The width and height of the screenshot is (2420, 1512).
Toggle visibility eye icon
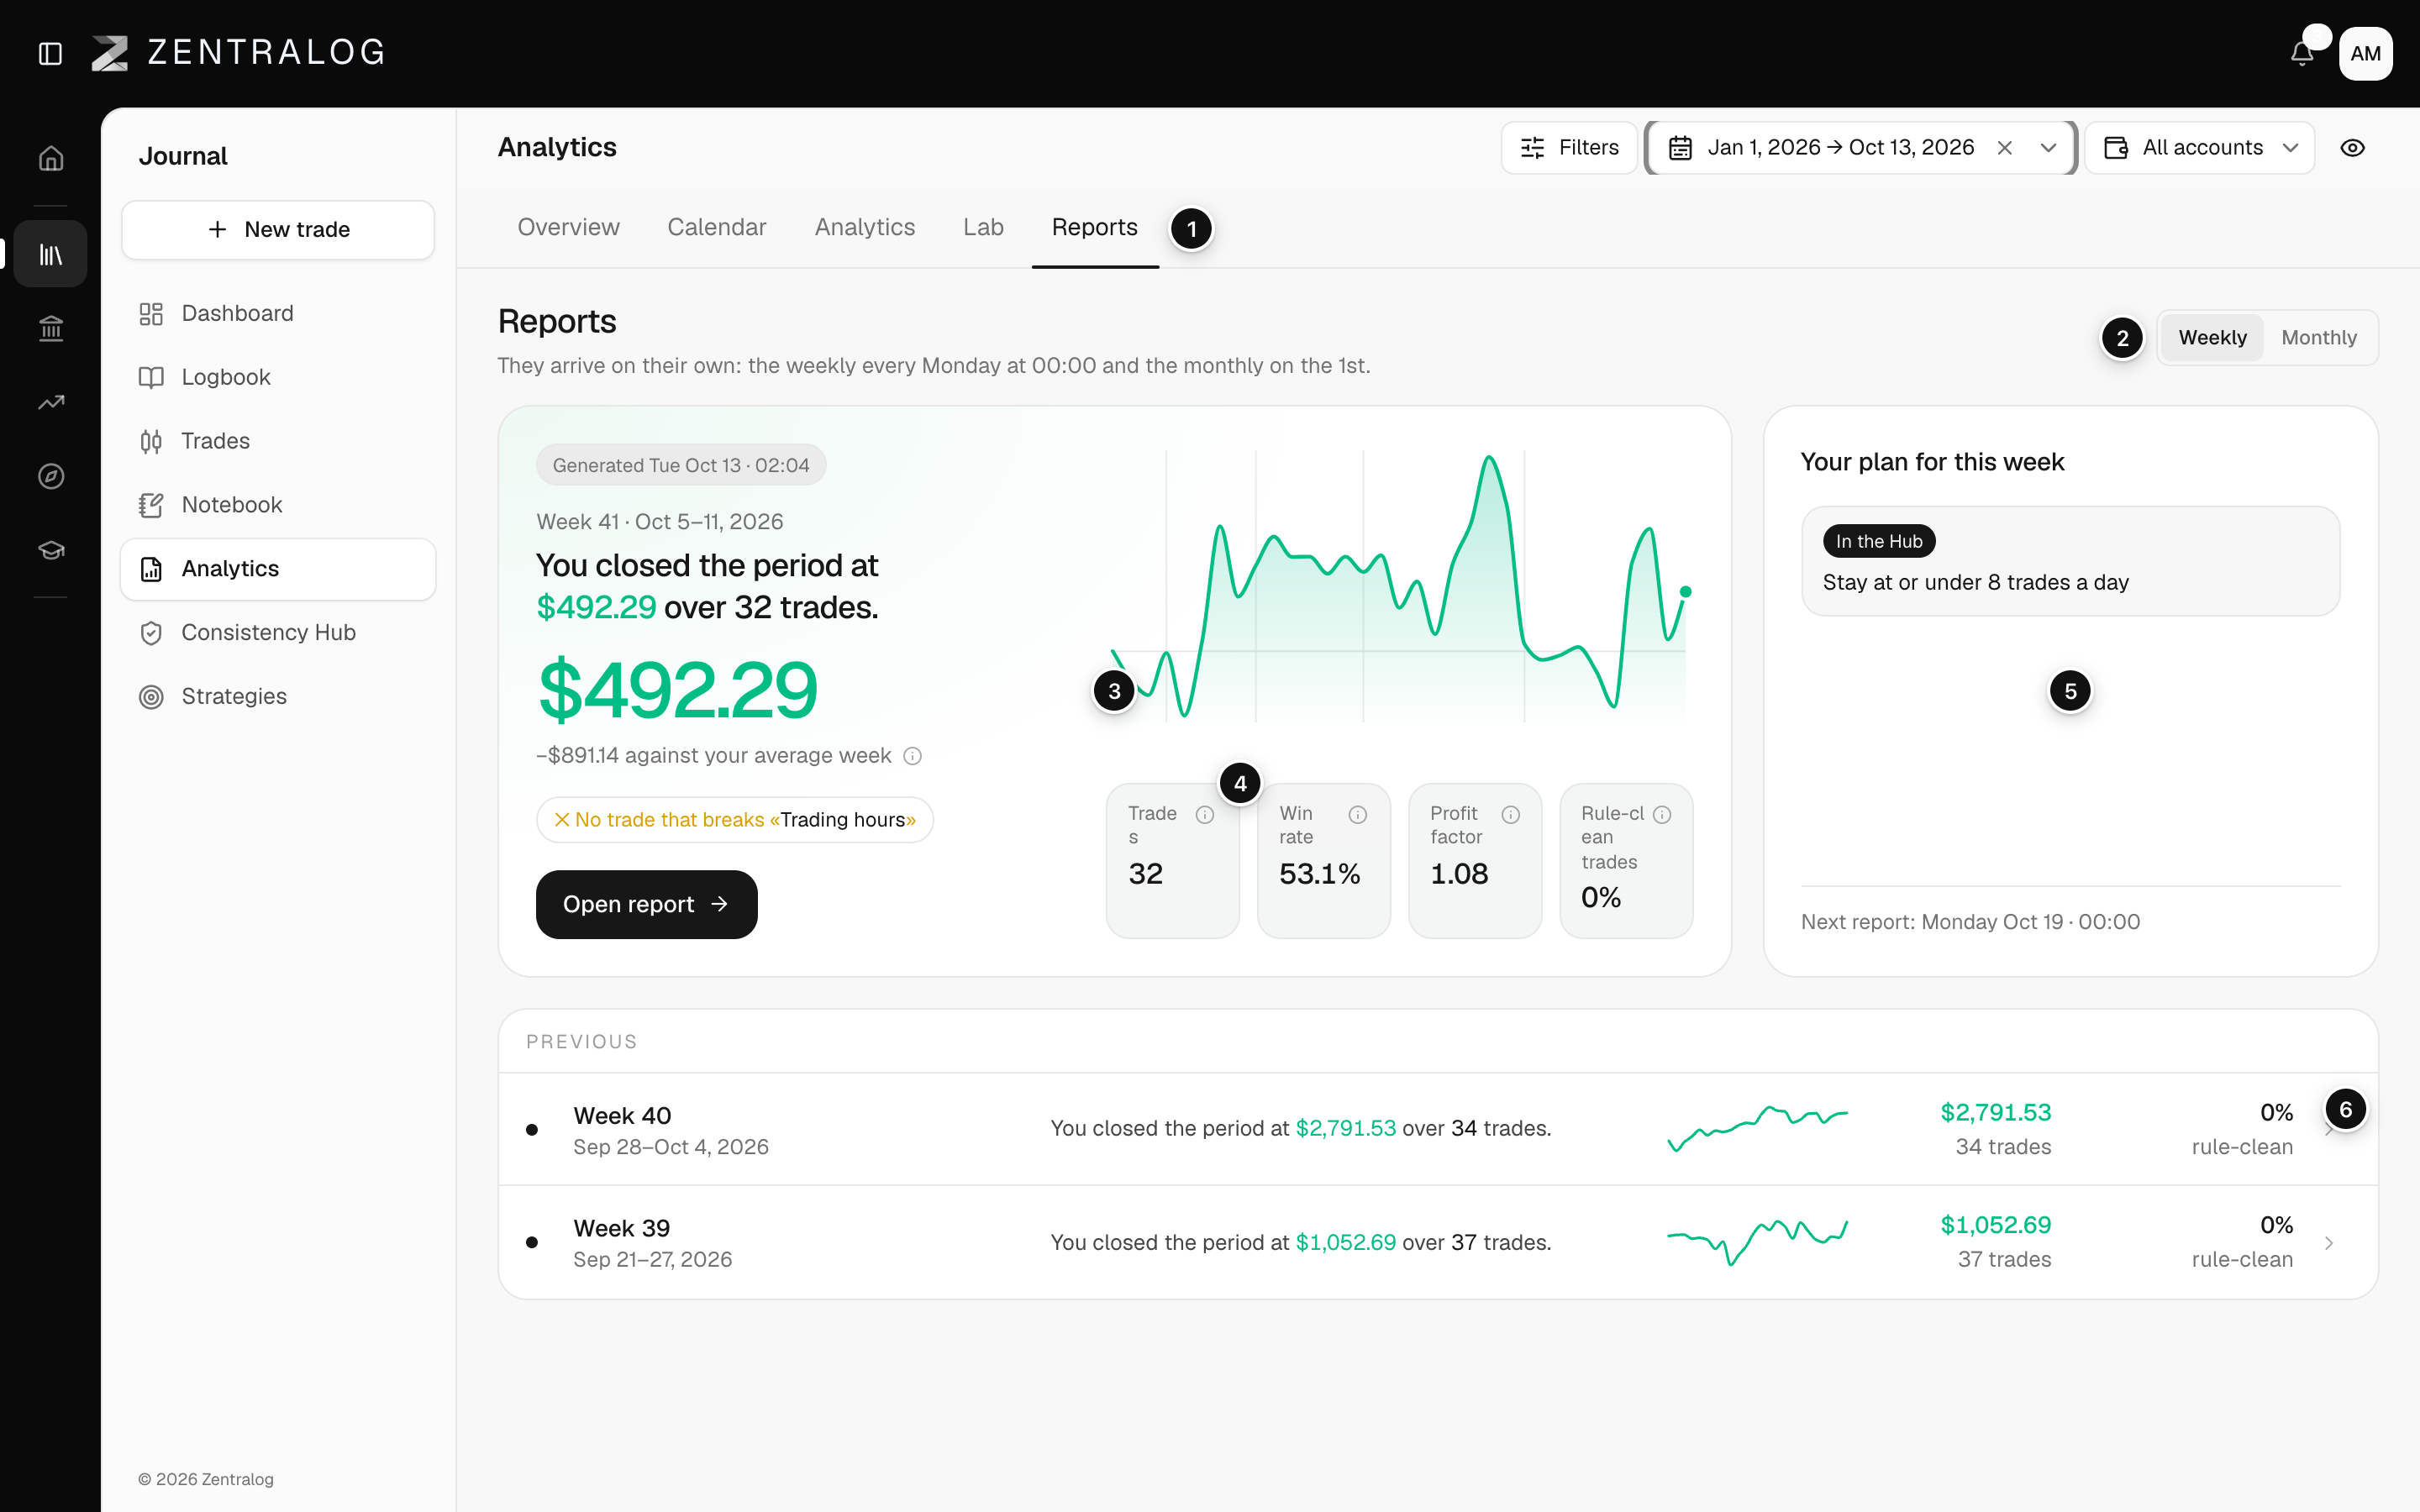[2352, 148]
